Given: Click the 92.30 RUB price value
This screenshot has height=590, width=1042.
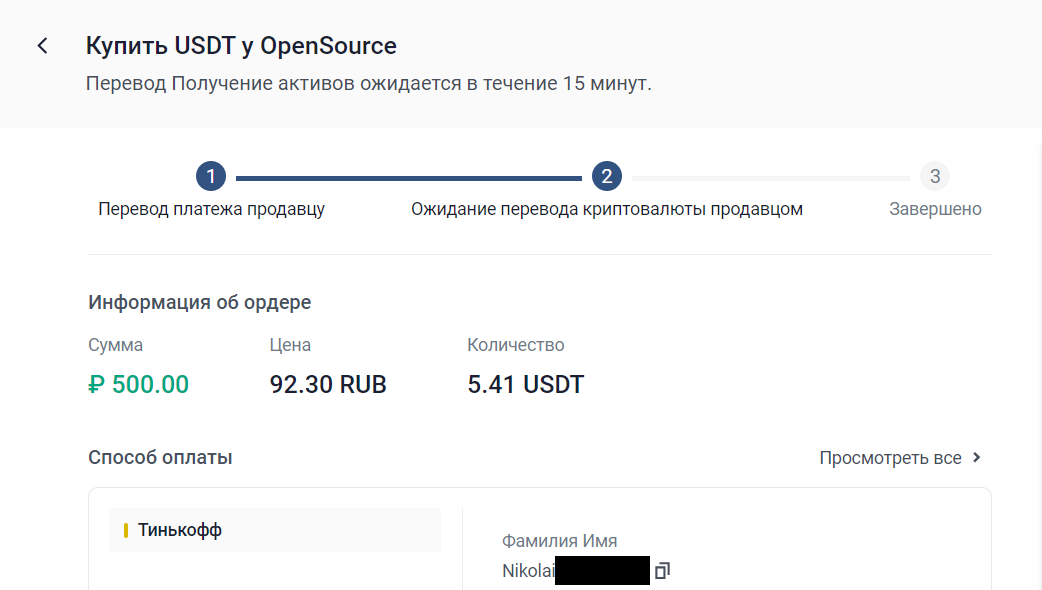Looking at the screenshot, I should pyautogui.click(x=328, y=384).
